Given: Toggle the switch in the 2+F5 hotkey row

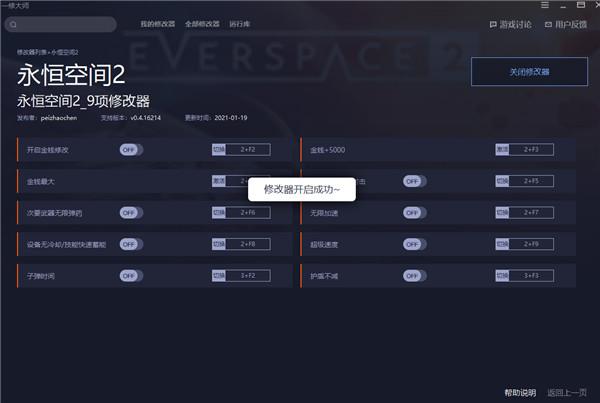Looking at the screenshot, I should [415, 181].
